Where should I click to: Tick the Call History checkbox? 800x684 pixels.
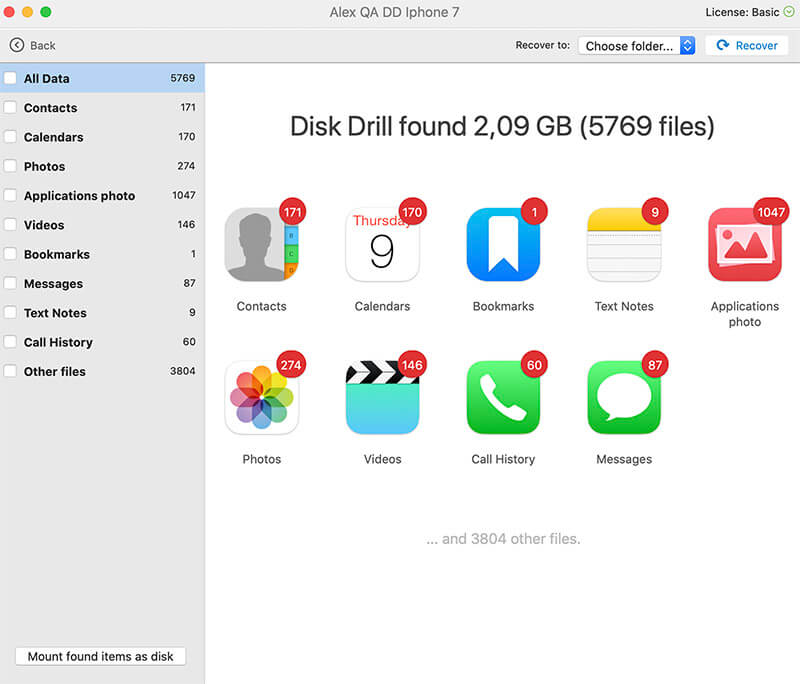click(x=10, y=342)
